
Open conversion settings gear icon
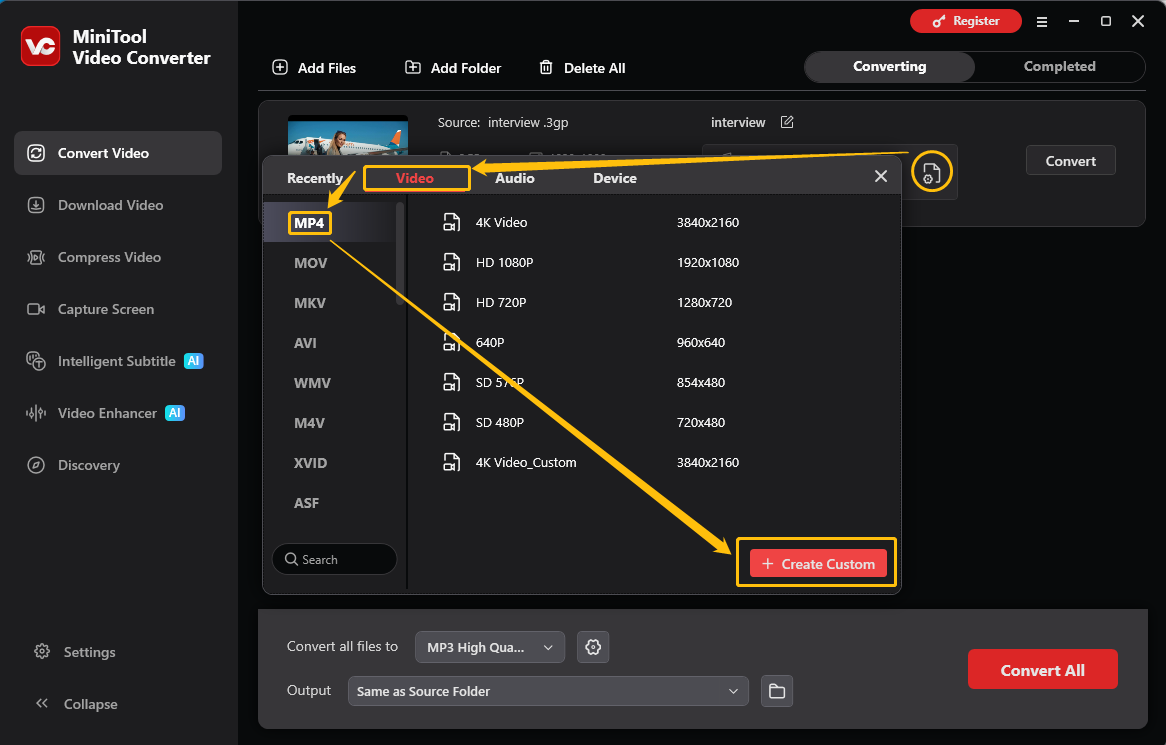pyautogui.click(x=593, y=647)
